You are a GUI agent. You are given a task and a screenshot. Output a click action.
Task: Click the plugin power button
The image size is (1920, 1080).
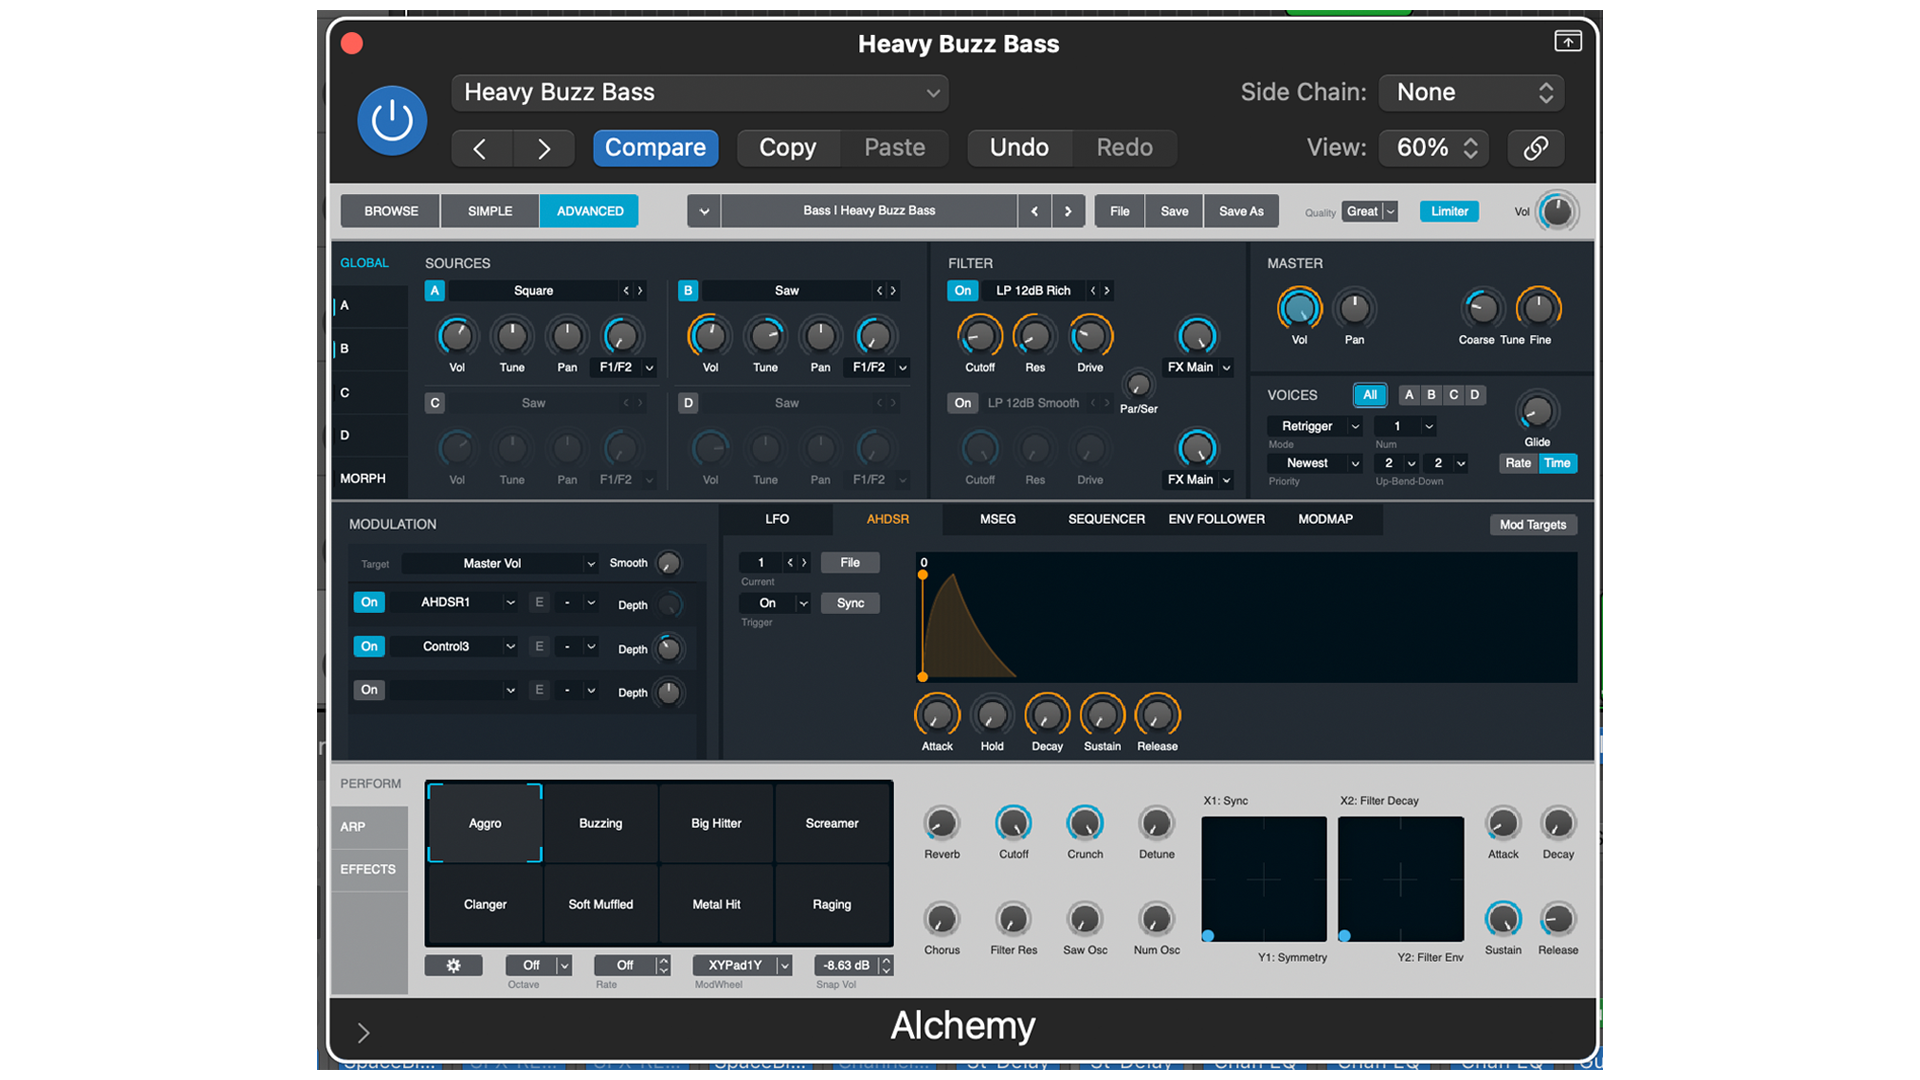tap(392, 121)
